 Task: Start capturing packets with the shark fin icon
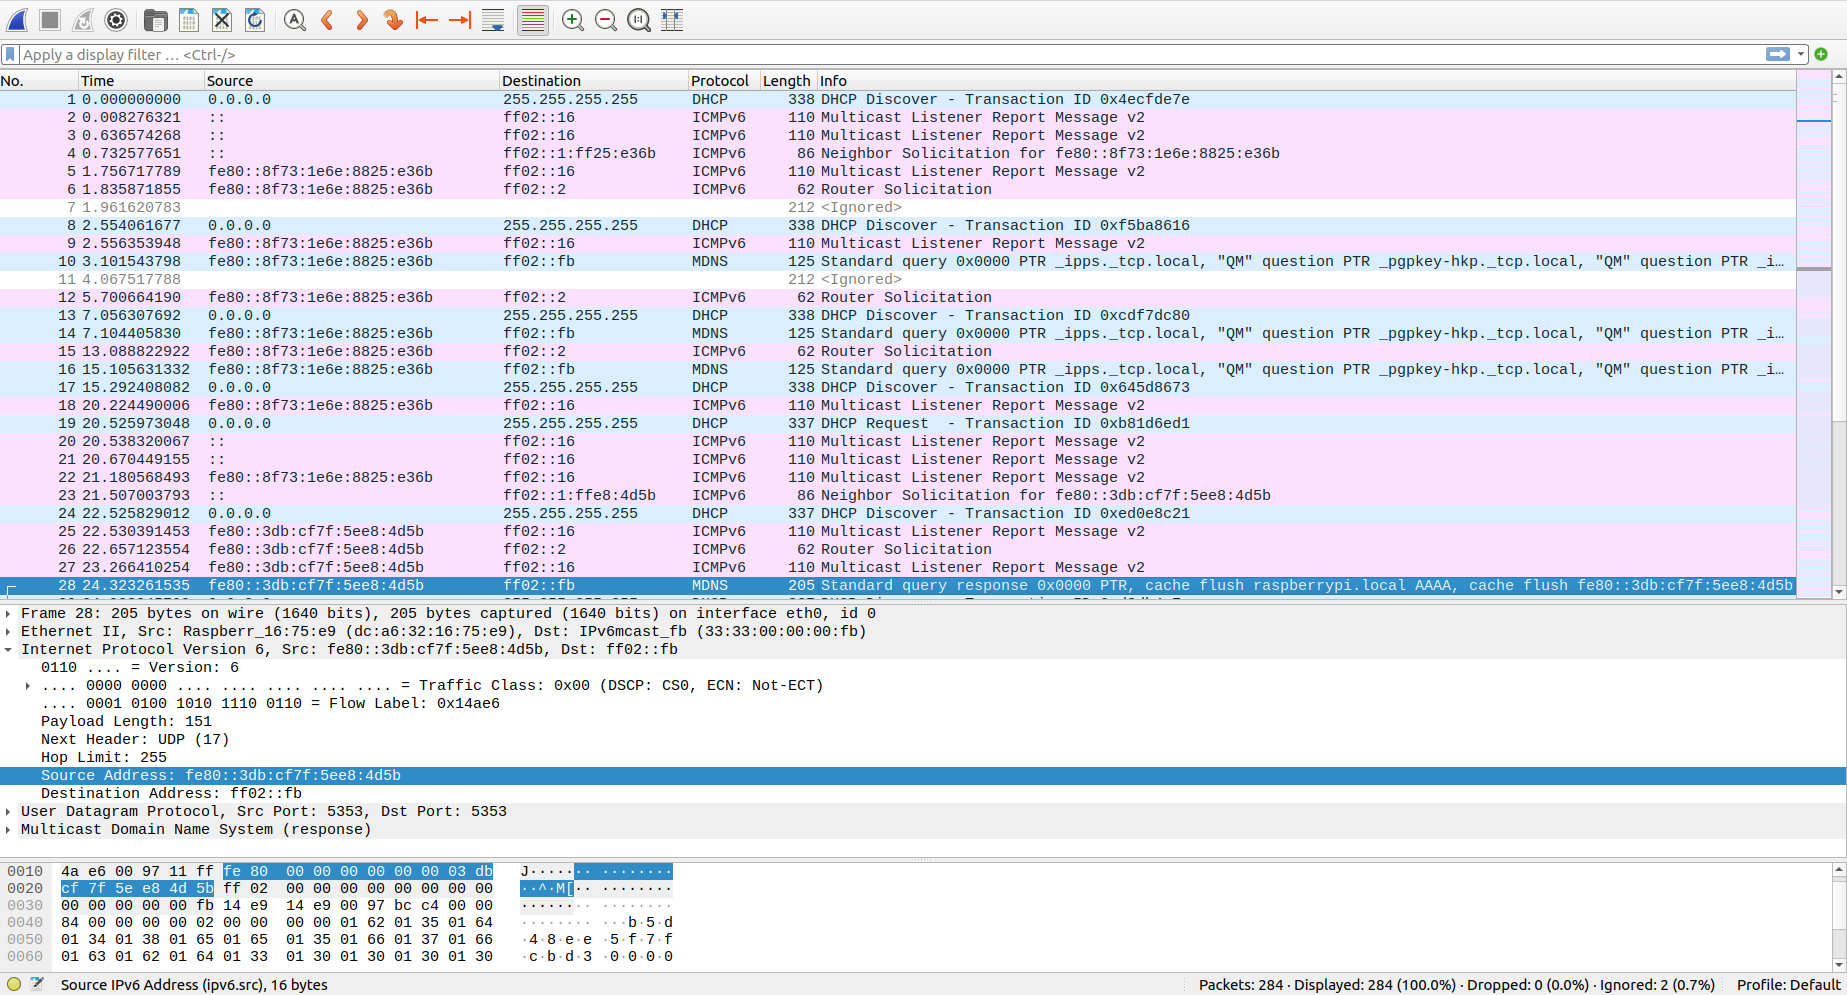(17, 20)
